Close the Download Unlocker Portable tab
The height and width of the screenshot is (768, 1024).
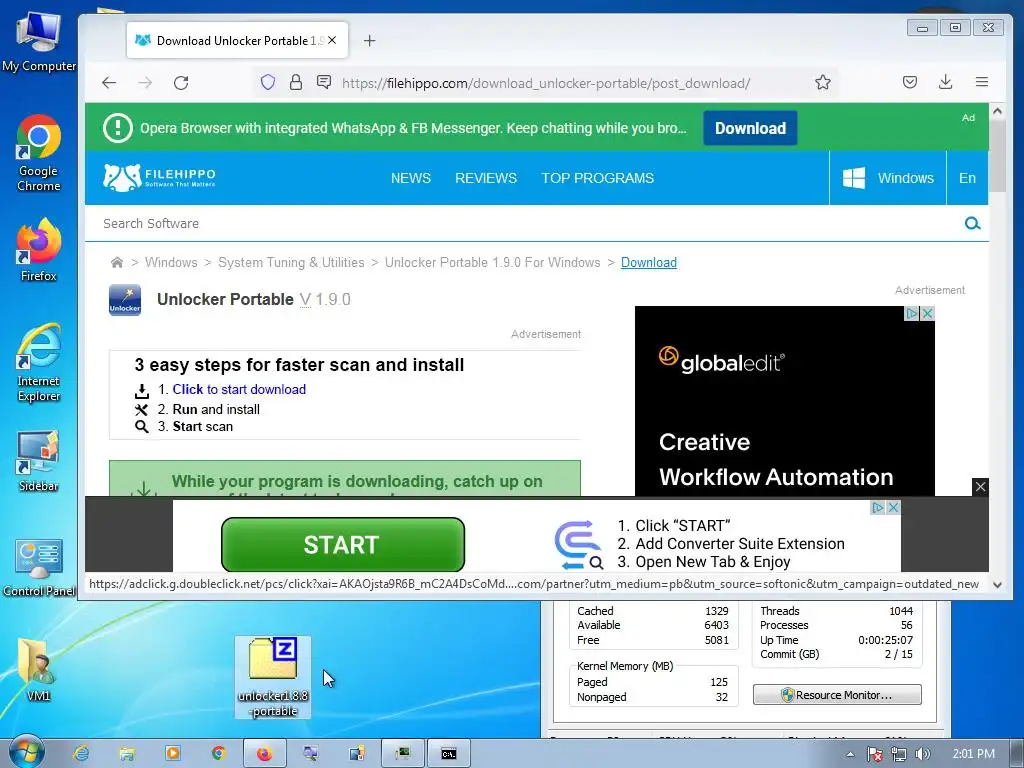332,40
